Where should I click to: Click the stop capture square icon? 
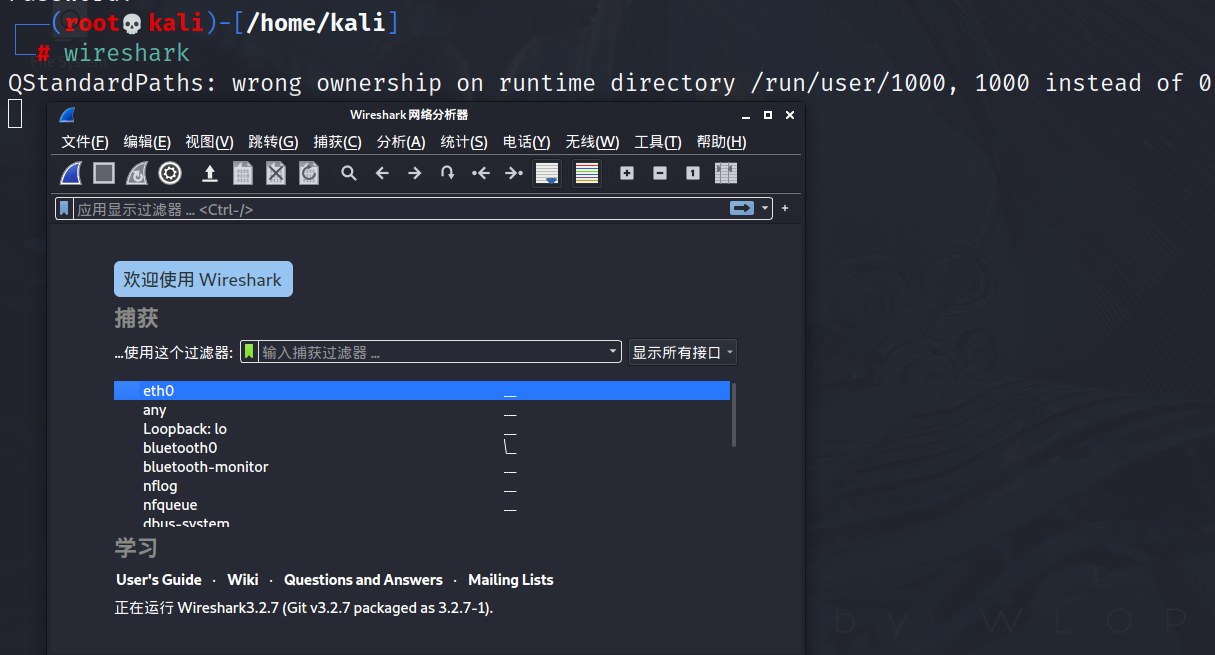coord(104,174)
